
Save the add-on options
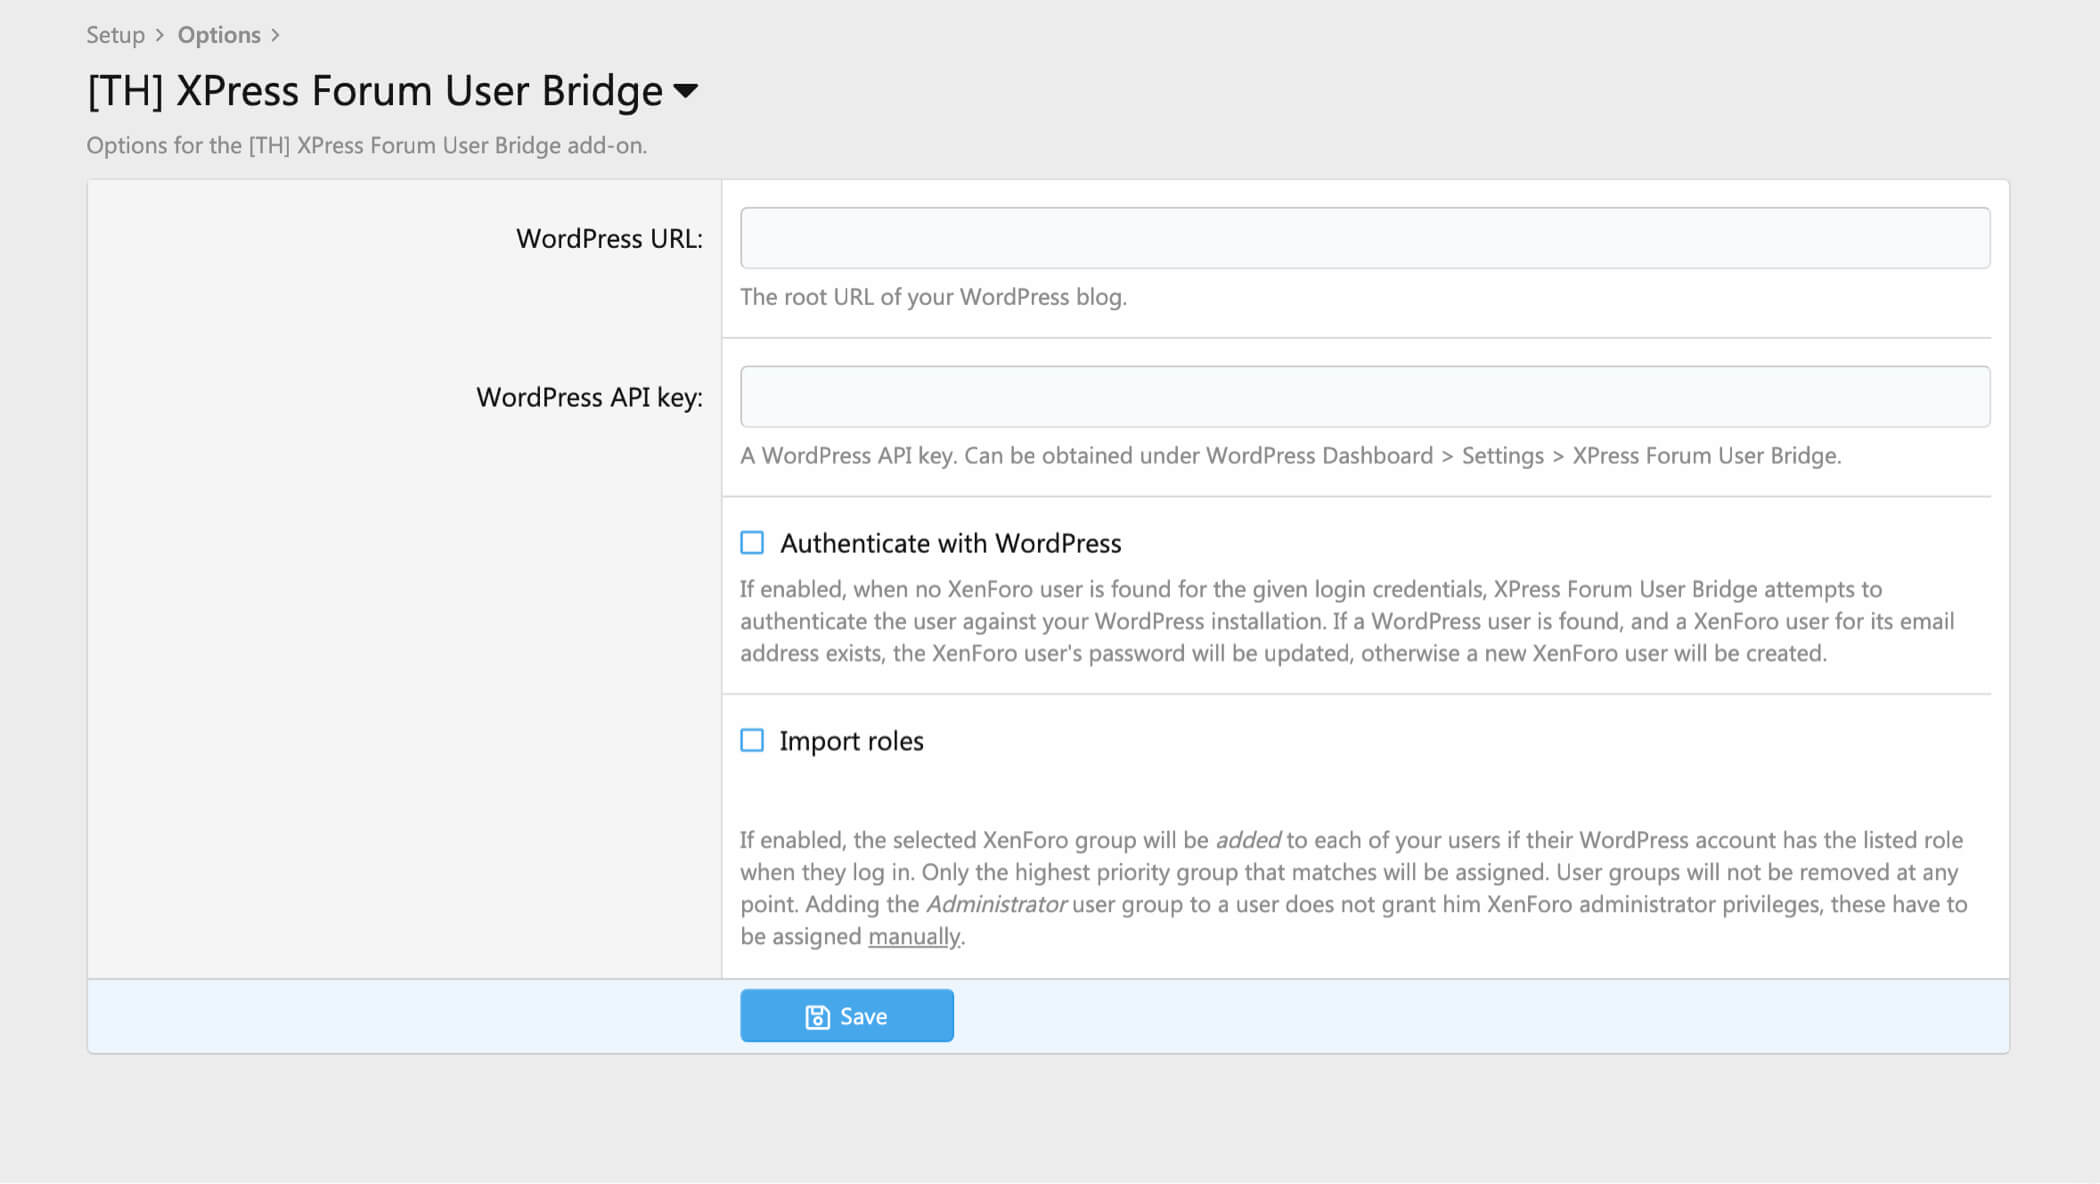pos(847,1016)
